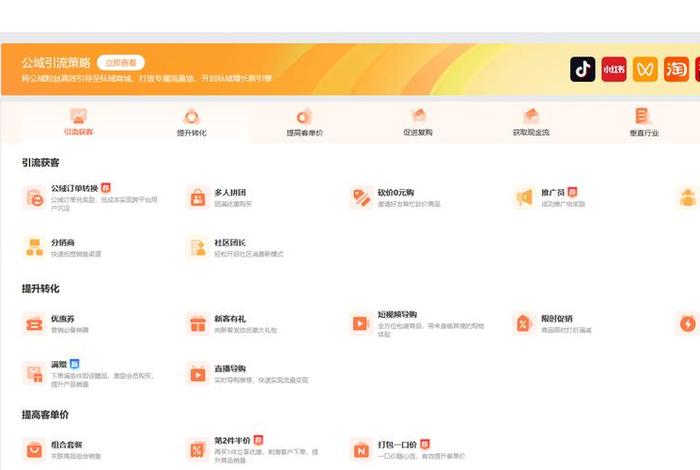Open the 推广员 link
Image resolution: width=700 pixels, height=470 pixels.
(553, 192)
